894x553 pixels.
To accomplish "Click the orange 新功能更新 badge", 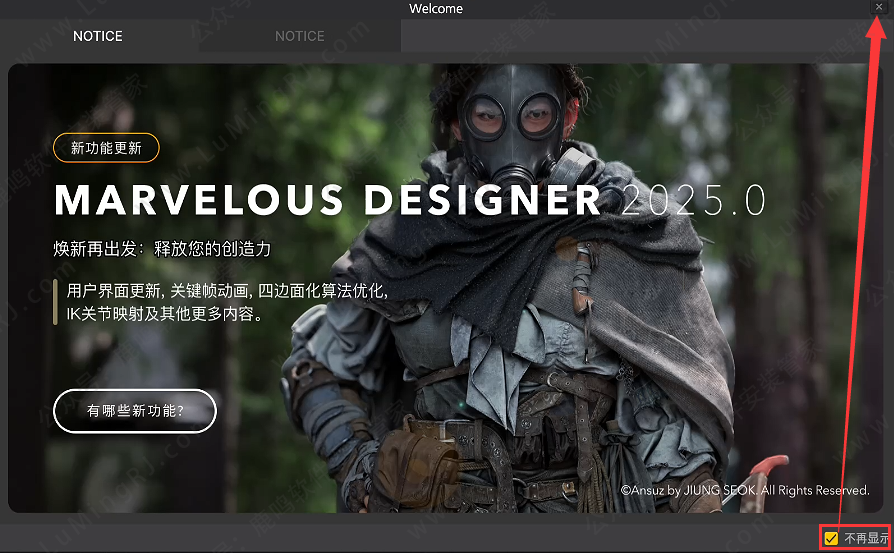I will [x=106, y=148].
